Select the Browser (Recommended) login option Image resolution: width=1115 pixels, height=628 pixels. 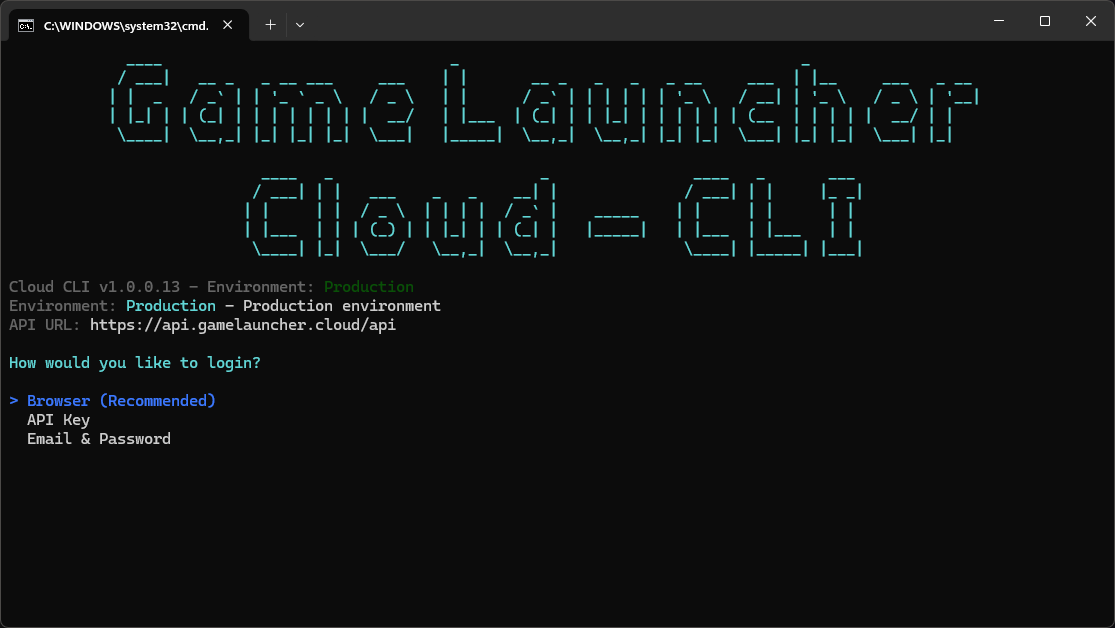tap(121, 401)
